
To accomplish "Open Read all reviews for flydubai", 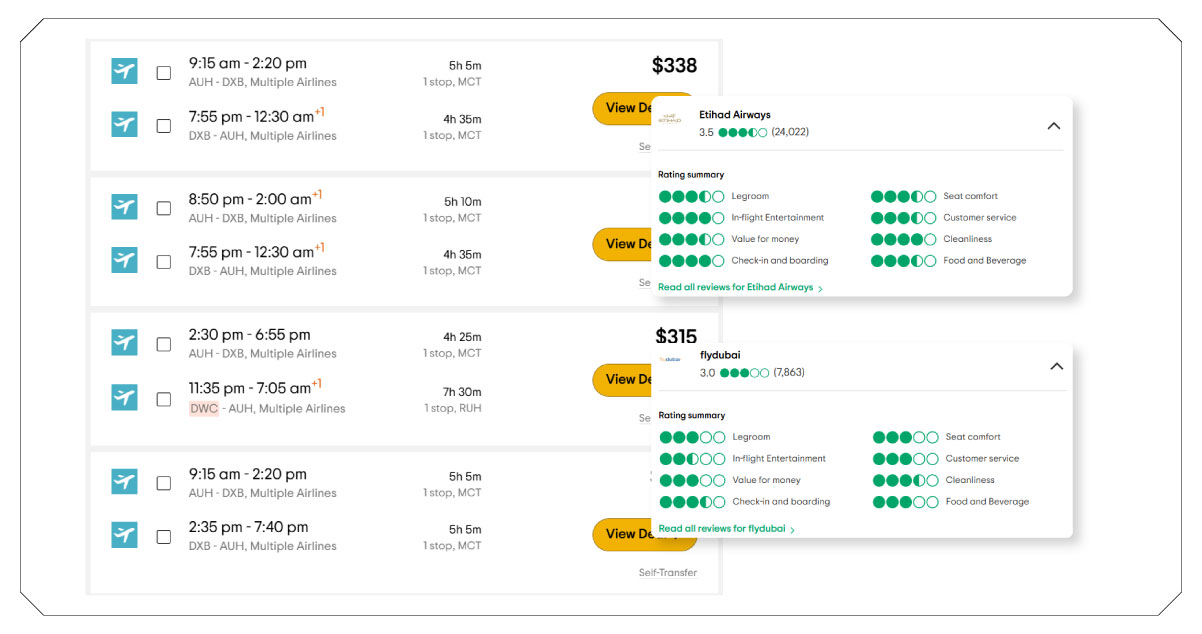I will 721,529.
